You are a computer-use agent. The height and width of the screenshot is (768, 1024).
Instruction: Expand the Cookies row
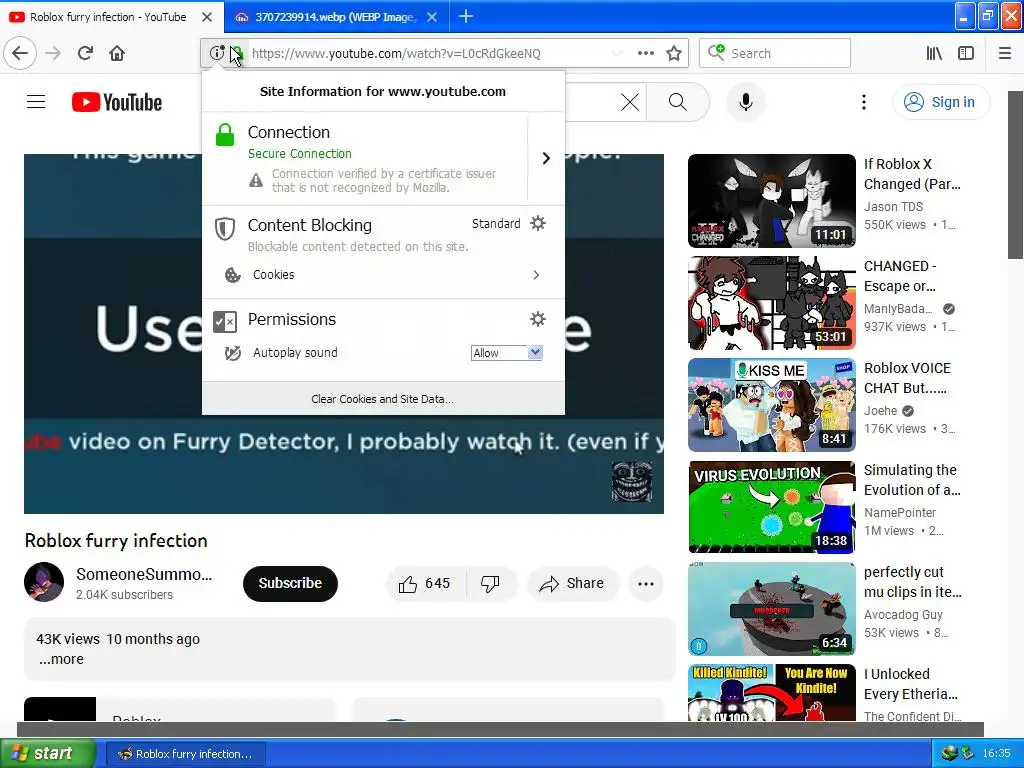tap(383, 275)
